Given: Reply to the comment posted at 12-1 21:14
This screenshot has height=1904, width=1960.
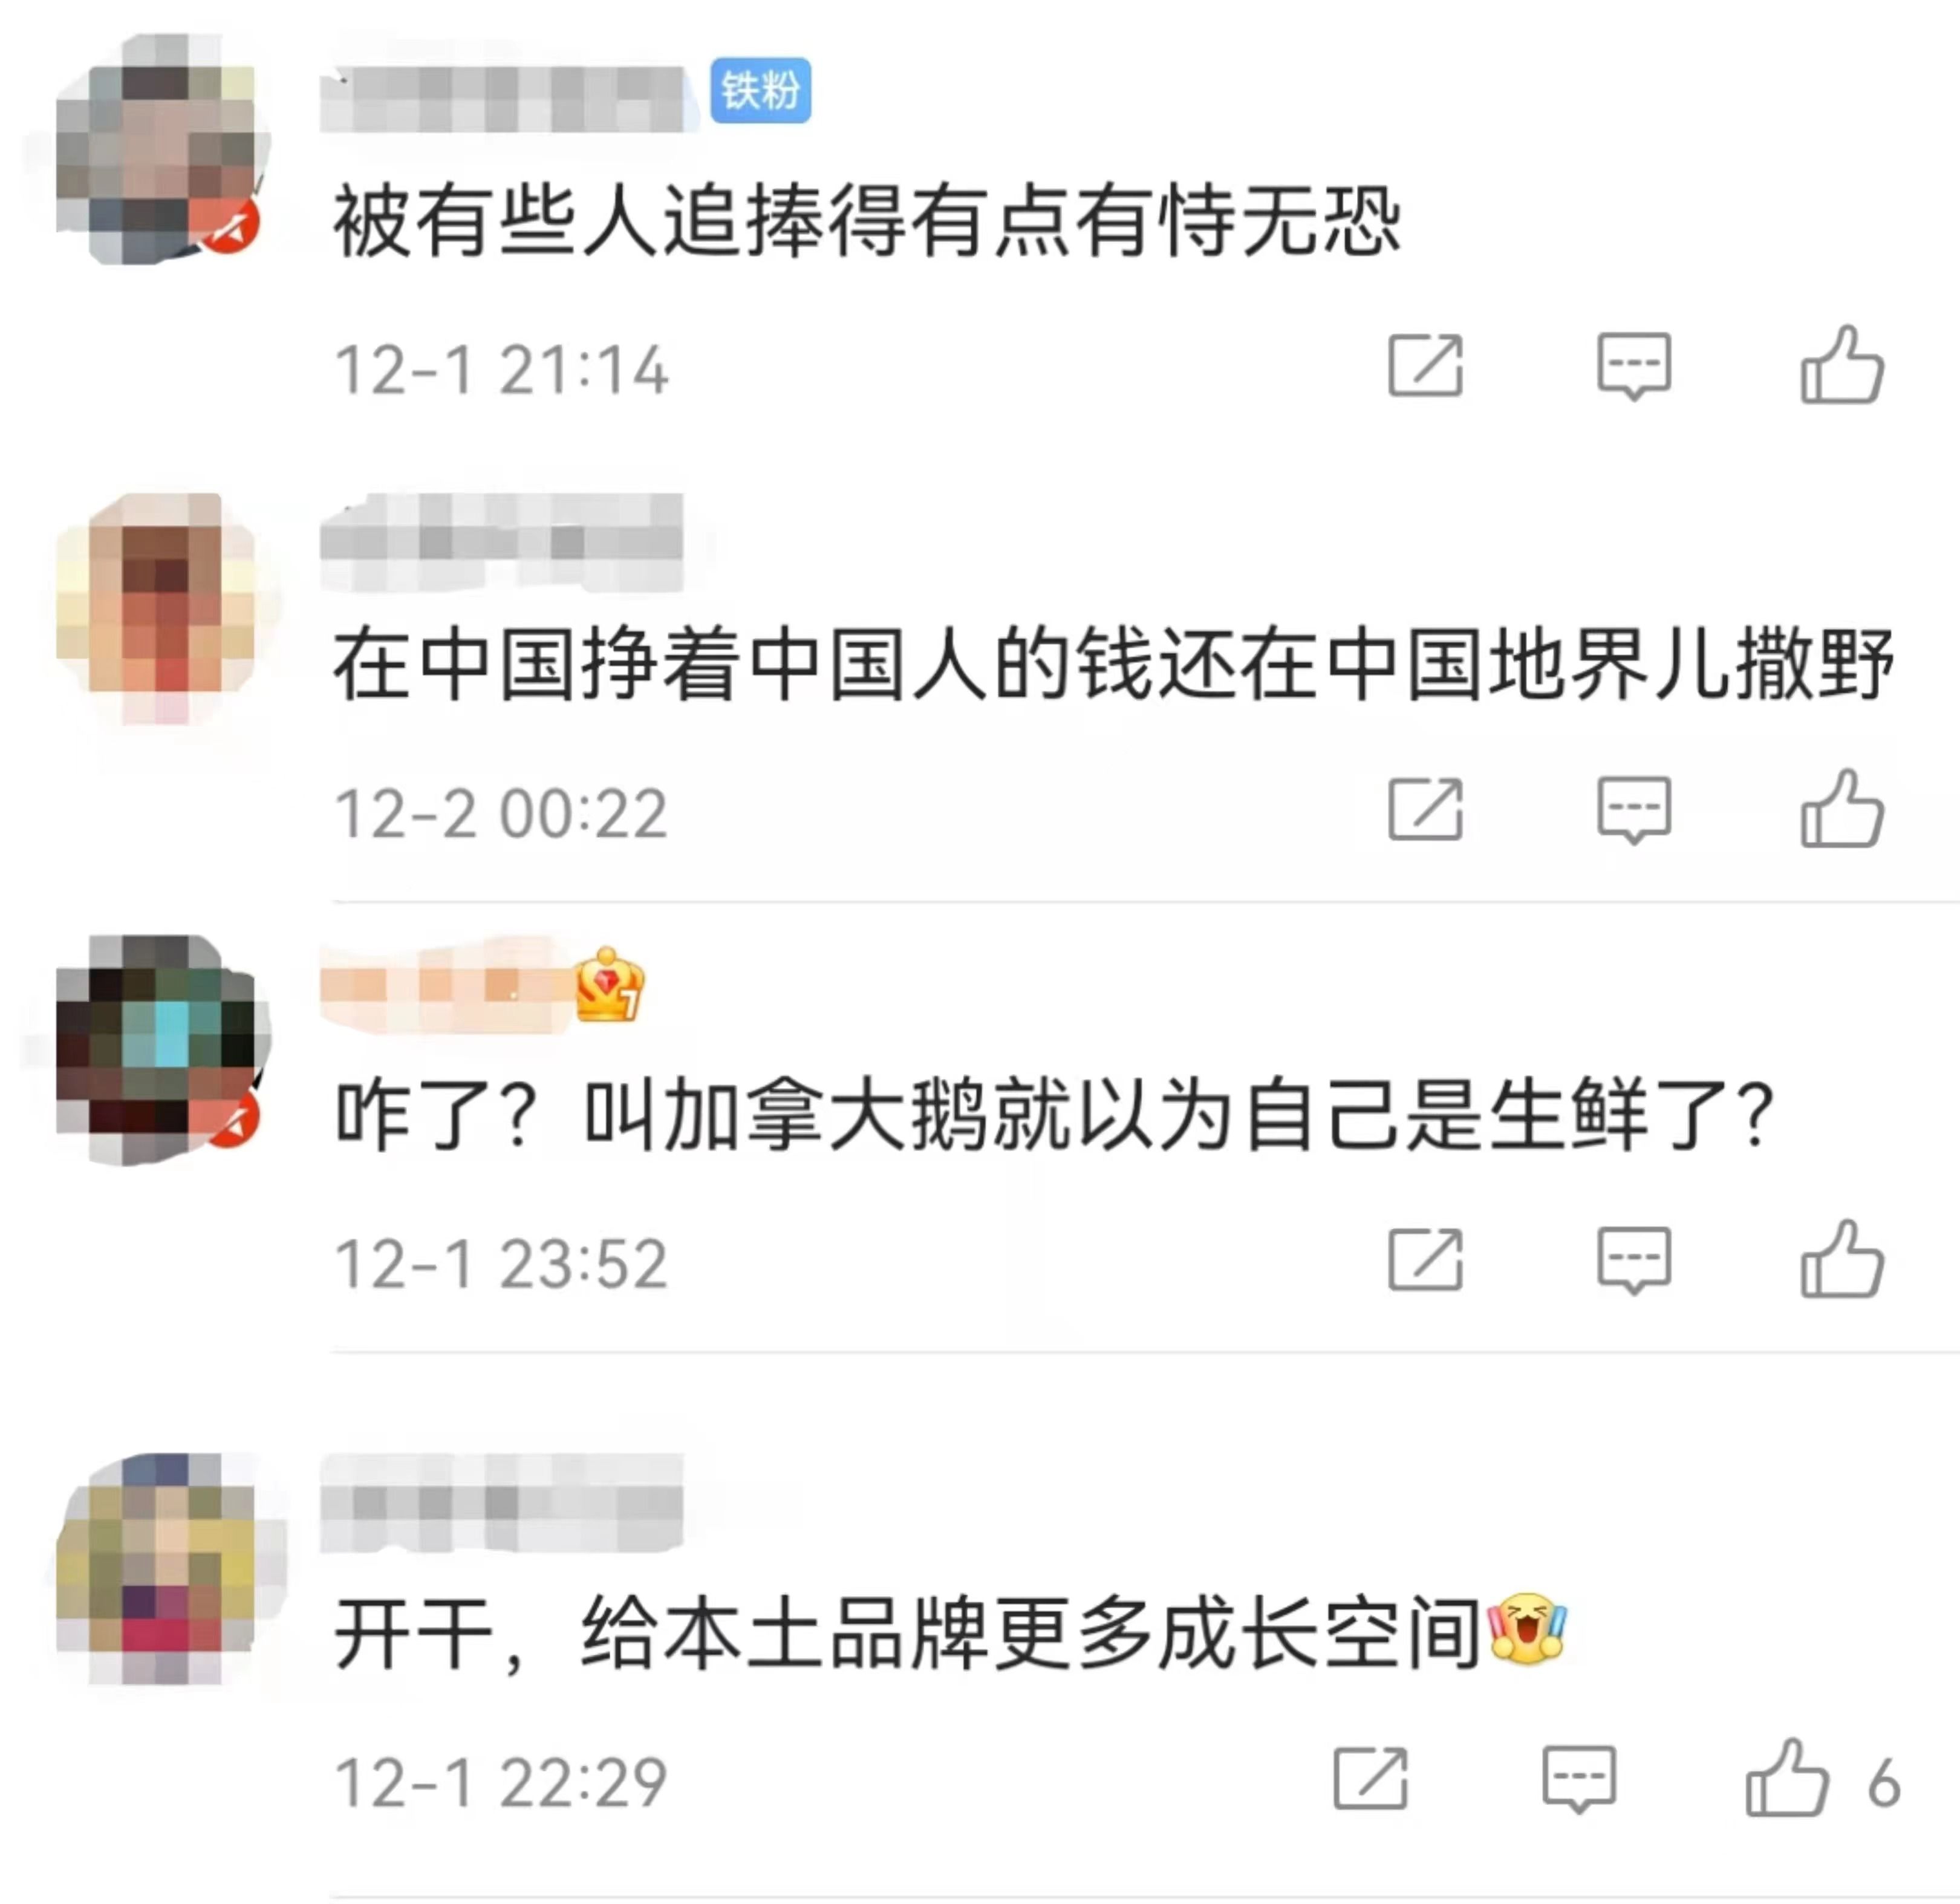Looking at the screenshot, I should point(1634,366).
